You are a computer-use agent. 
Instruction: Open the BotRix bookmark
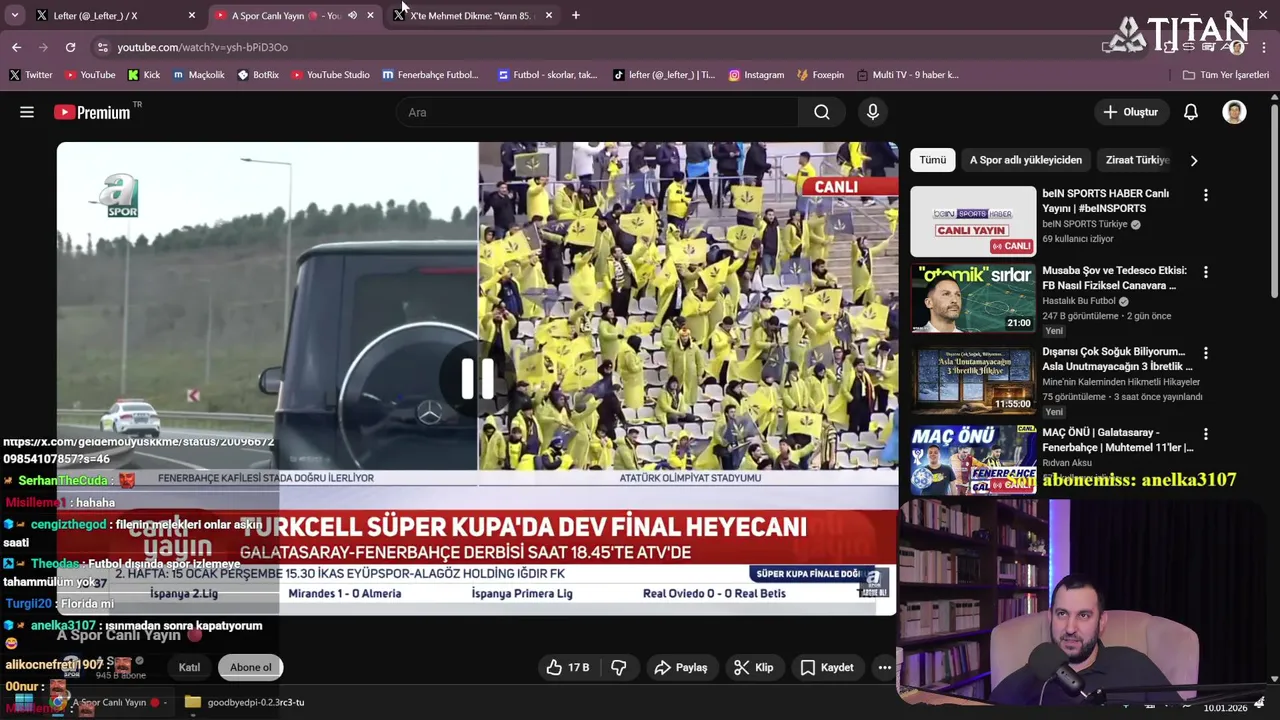[x=258, y=75]
